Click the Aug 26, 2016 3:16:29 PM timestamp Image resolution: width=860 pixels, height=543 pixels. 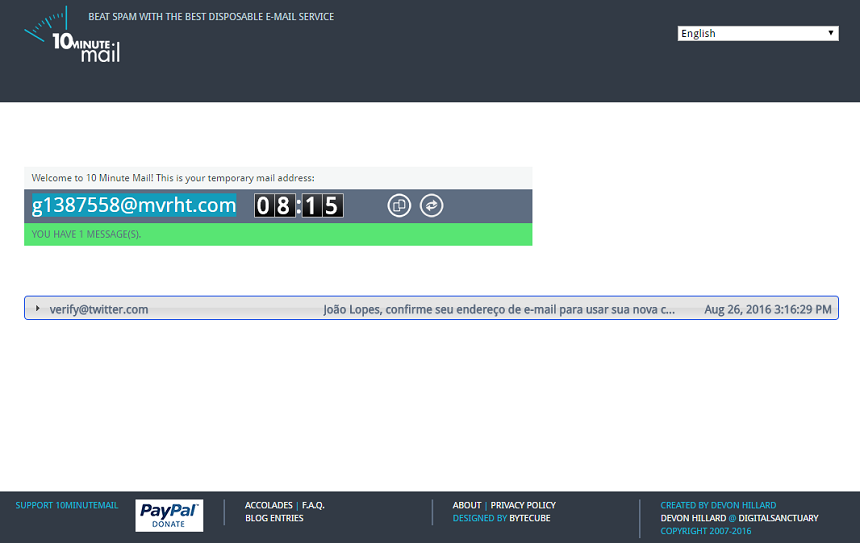click(768, 309)
